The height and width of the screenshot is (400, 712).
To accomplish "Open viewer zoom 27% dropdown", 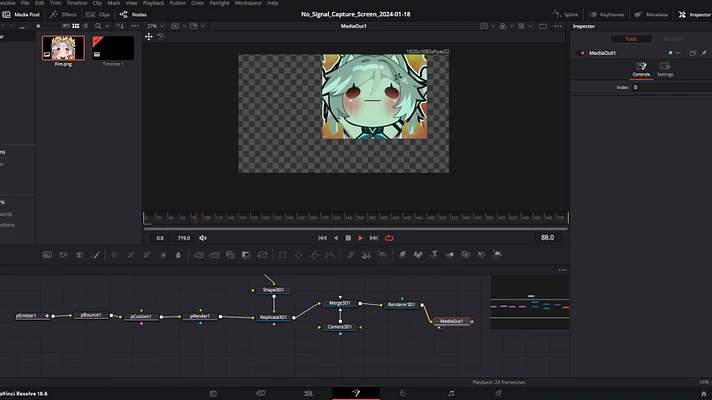I will [x=155, y=26].
